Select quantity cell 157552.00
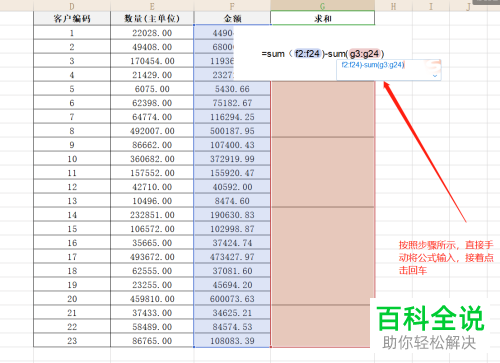Viewport: 500px width, 363px height. coord(152,173)
